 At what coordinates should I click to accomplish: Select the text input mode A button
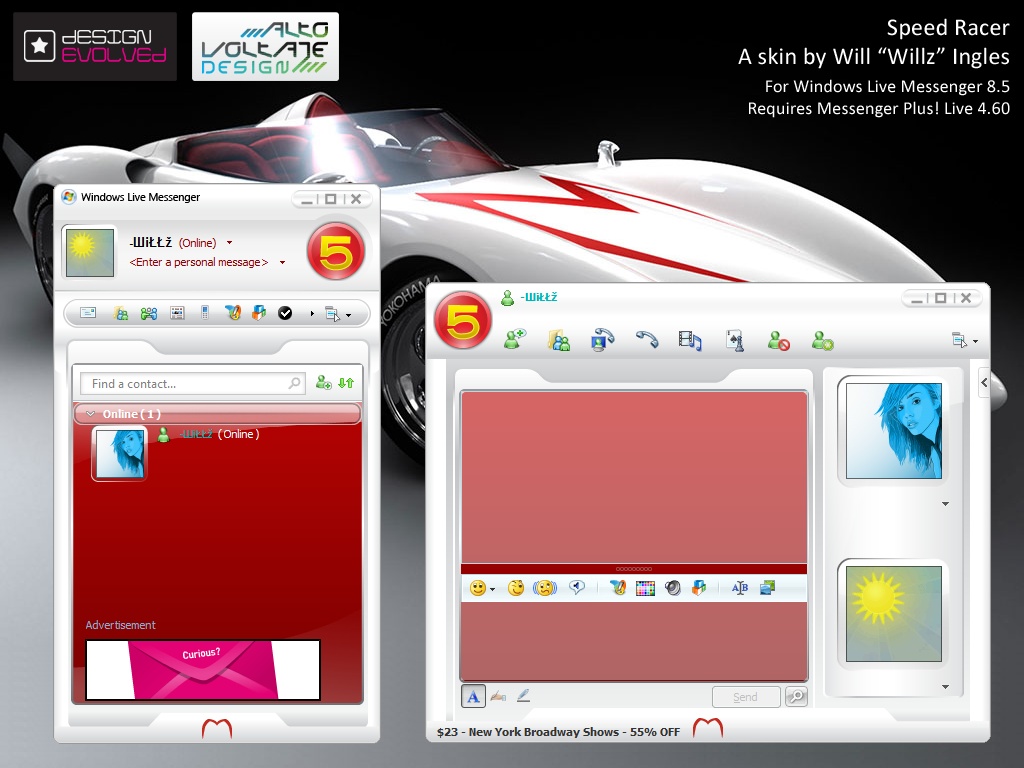[473, 697]
